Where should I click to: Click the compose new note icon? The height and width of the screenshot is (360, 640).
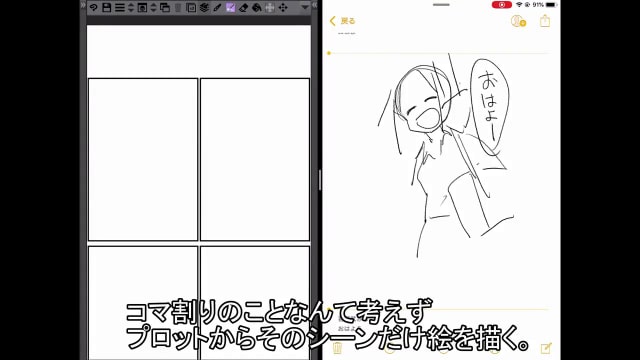[x=546, y=348]
